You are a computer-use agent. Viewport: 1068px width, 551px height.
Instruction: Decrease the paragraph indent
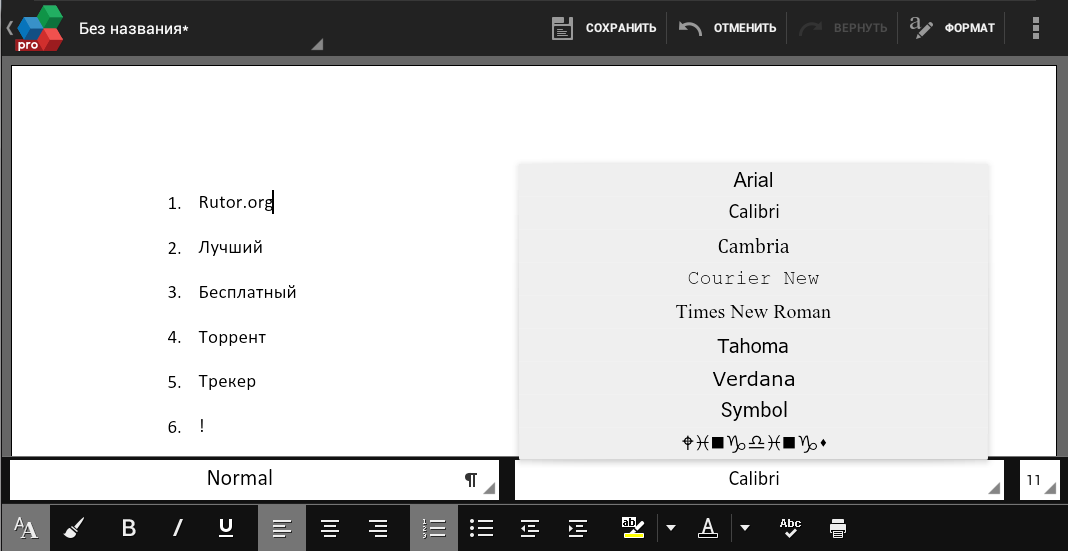pos(530,528)
